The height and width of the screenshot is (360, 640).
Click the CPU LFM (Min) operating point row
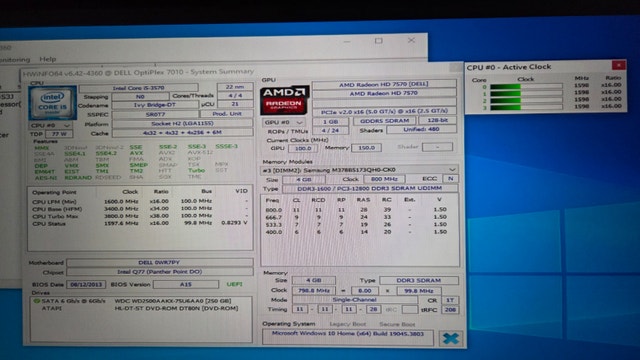tap(140, 201)
